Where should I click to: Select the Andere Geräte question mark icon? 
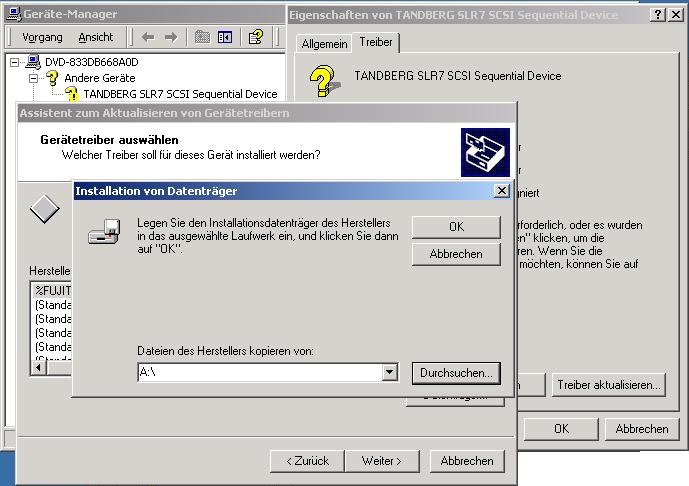point(52,78)
